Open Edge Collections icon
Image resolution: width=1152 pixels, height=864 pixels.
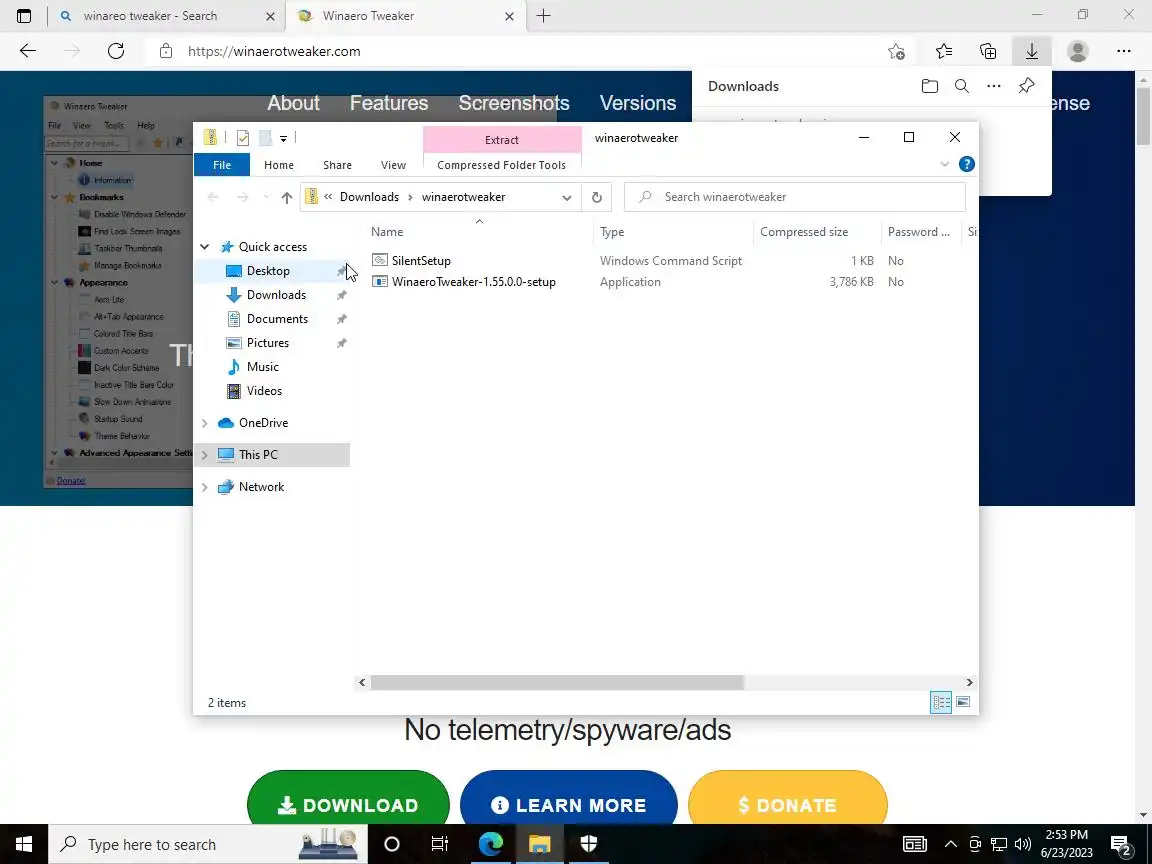tap(988, 51)
